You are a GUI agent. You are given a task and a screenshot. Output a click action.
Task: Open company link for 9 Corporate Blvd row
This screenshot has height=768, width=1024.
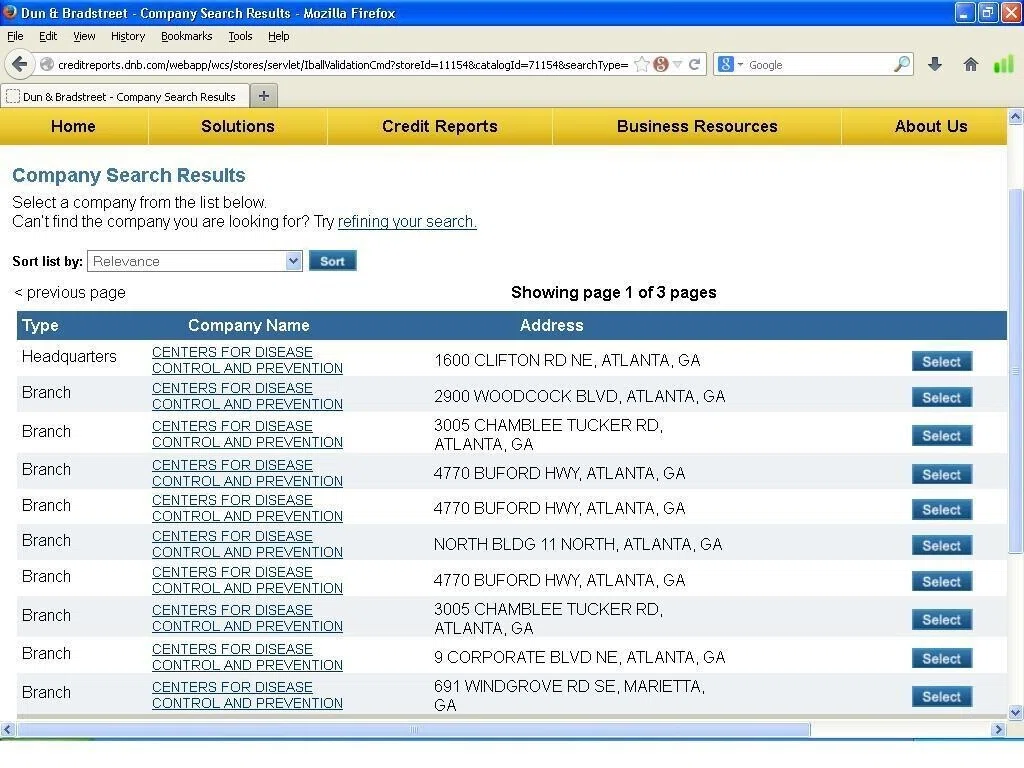coord(248,657)
